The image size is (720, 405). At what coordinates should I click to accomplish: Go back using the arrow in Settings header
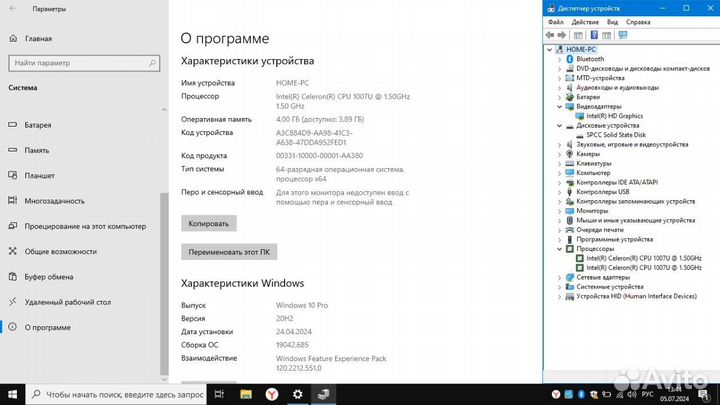(x=12, y=9)
